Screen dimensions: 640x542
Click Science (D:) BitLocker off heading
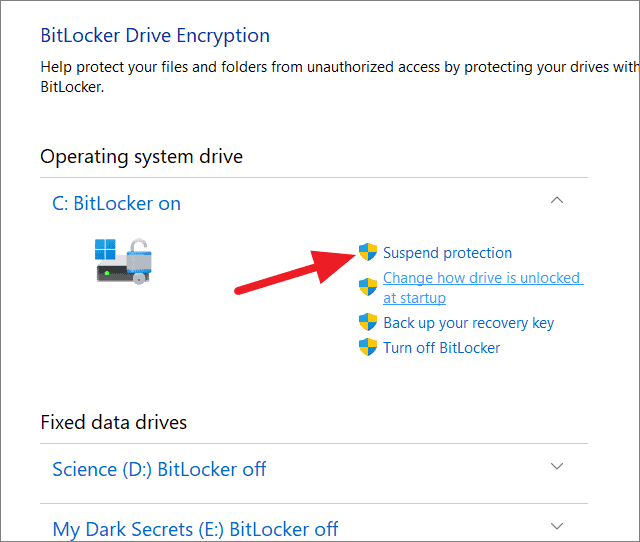pyautogui.click(x=159, y=469)
